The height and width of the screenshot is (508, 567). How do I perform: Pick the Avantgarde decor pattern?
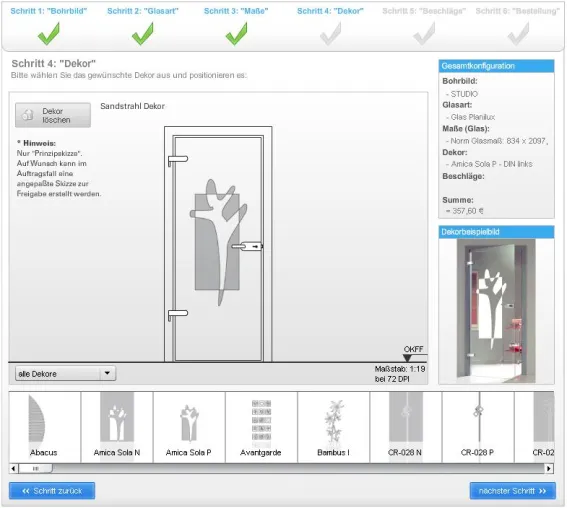point(261,427)
